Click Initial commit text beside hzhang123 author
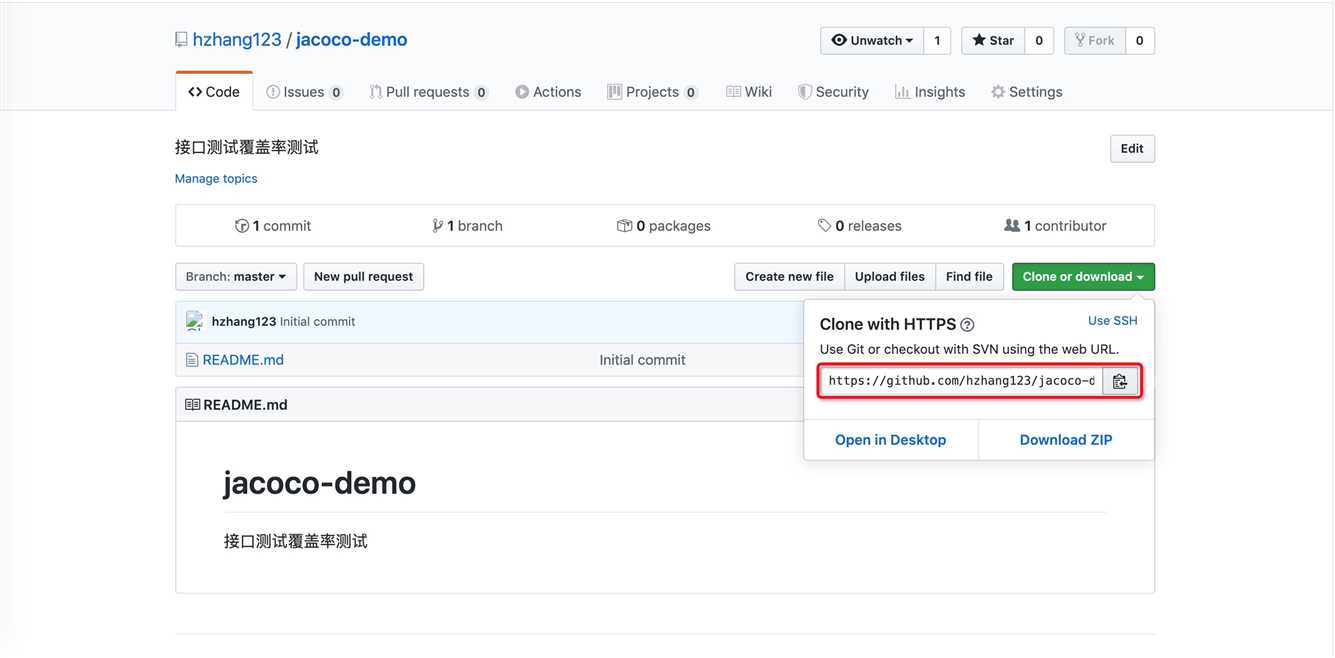 click(x=318, y=322)
